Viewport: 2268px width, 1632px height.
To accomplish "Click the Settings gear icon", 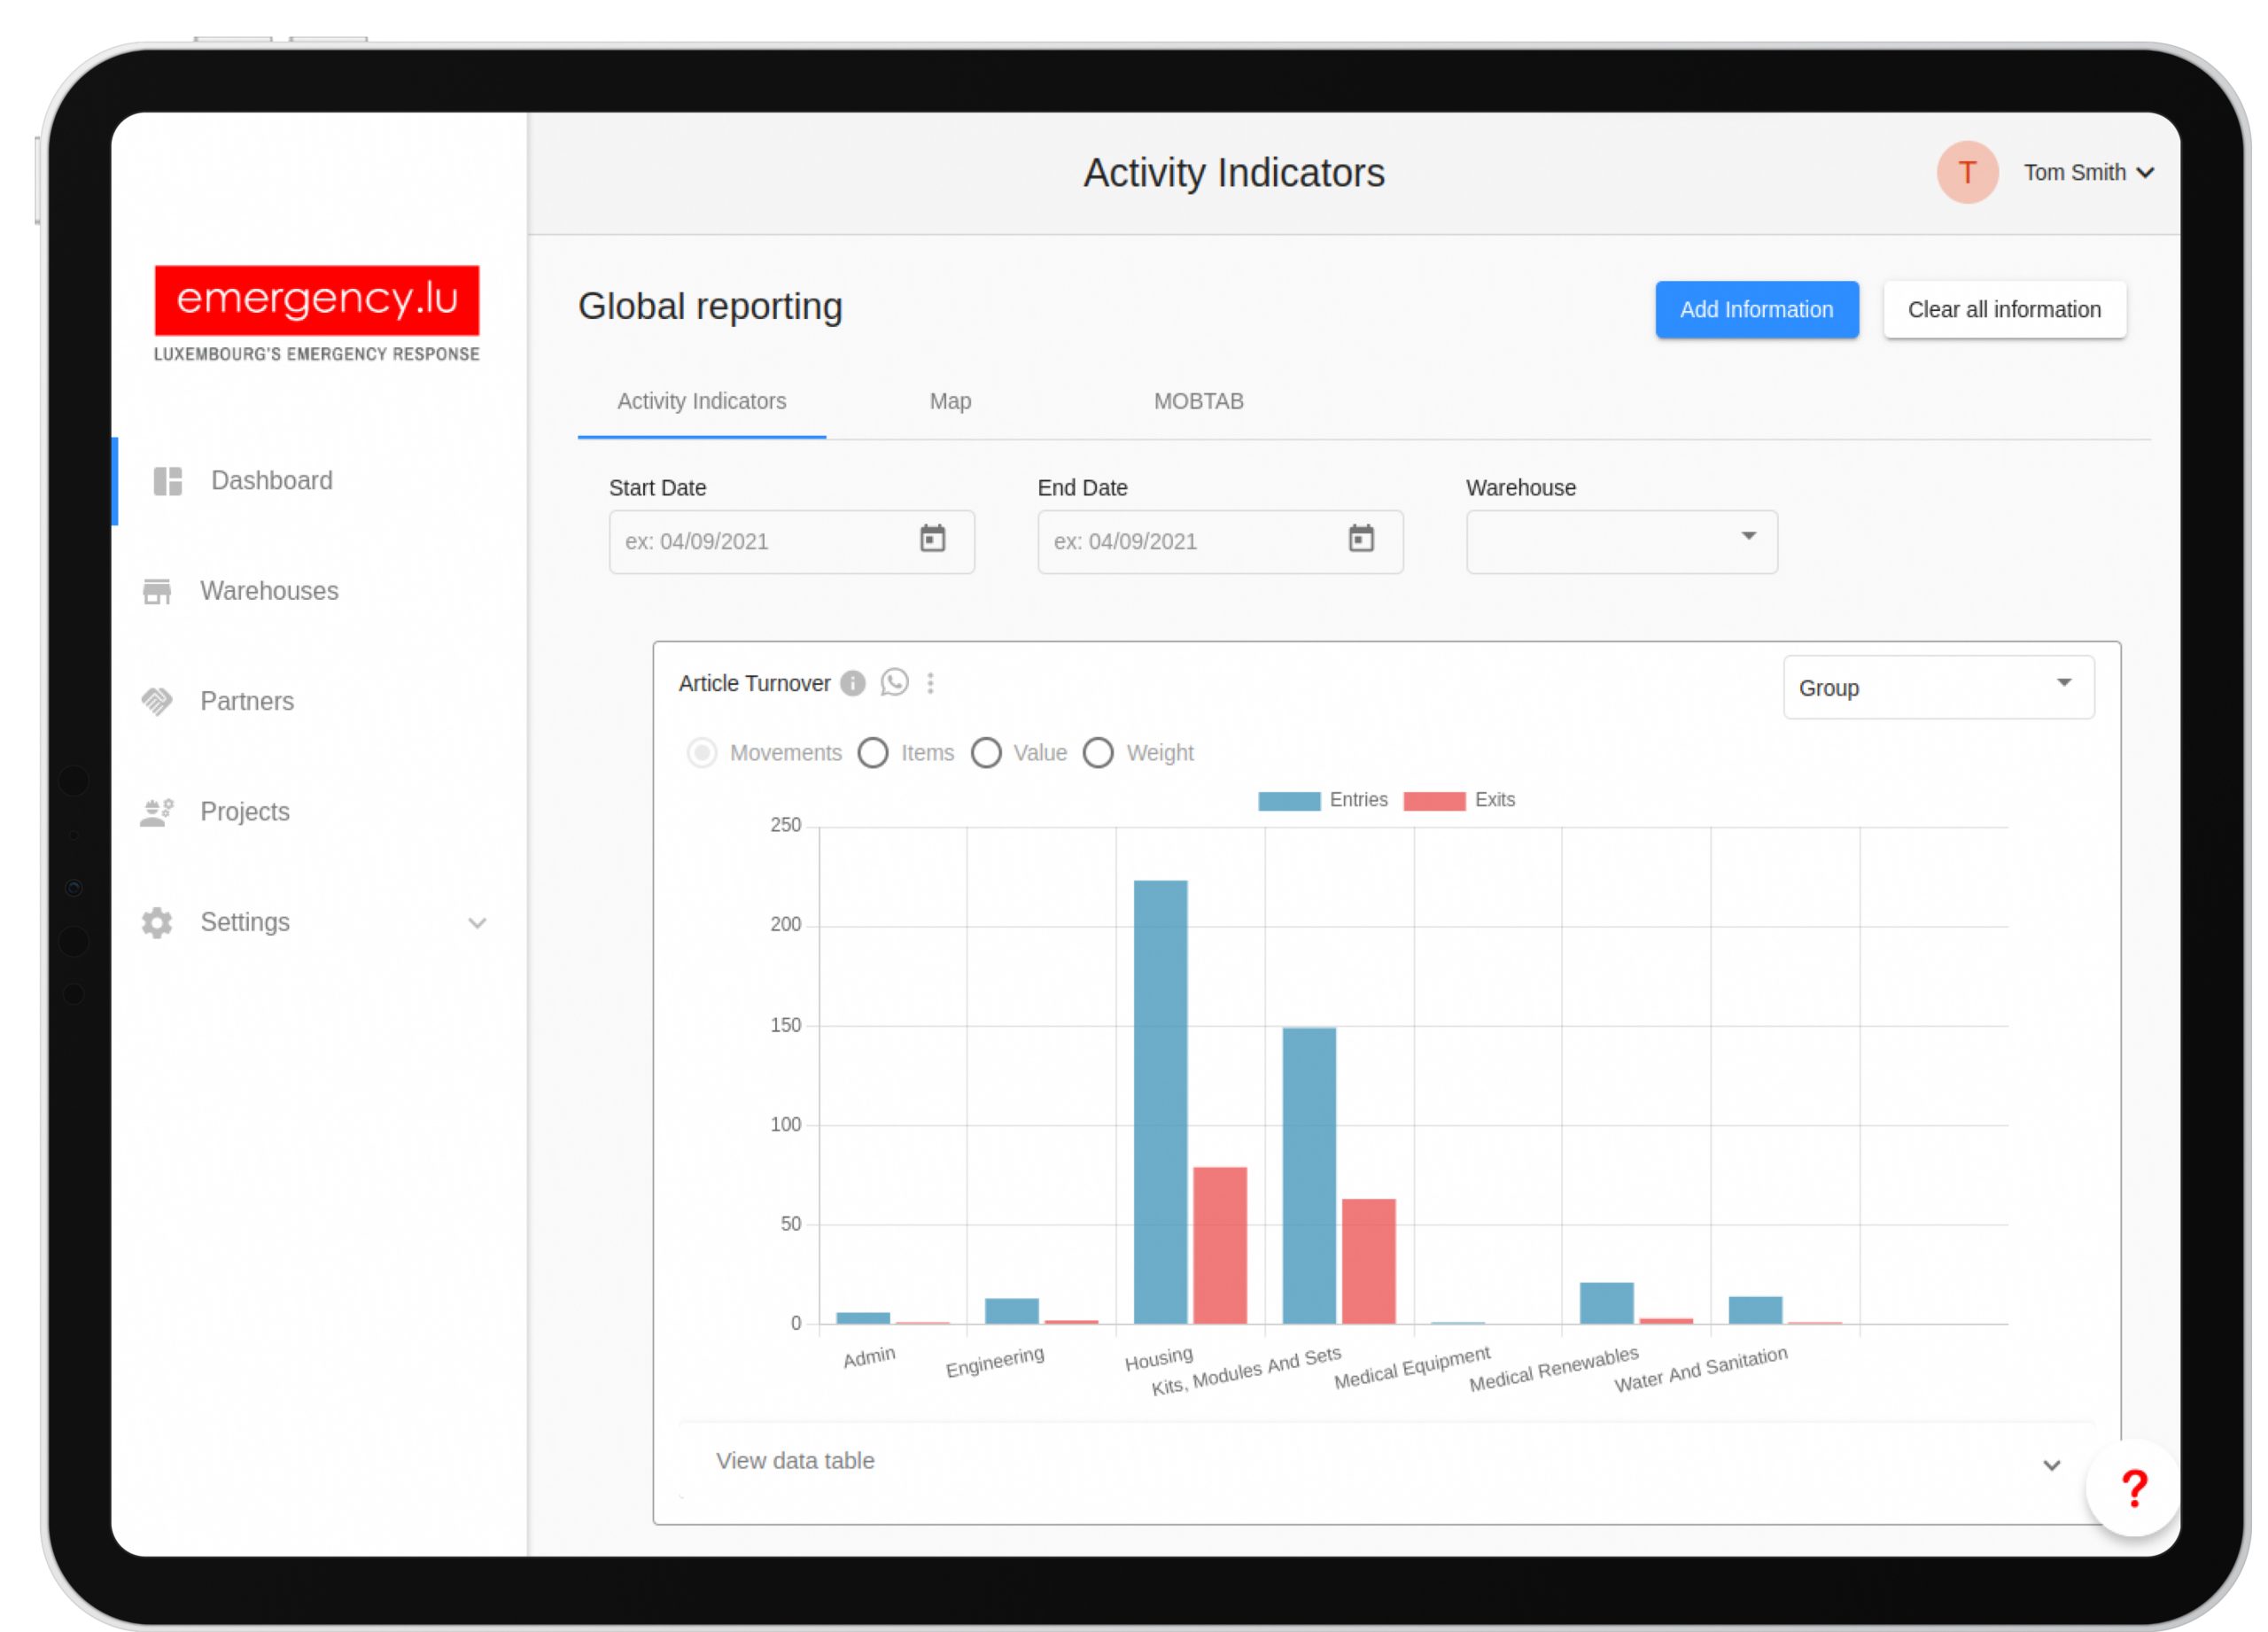I will (x=157, y=922).
